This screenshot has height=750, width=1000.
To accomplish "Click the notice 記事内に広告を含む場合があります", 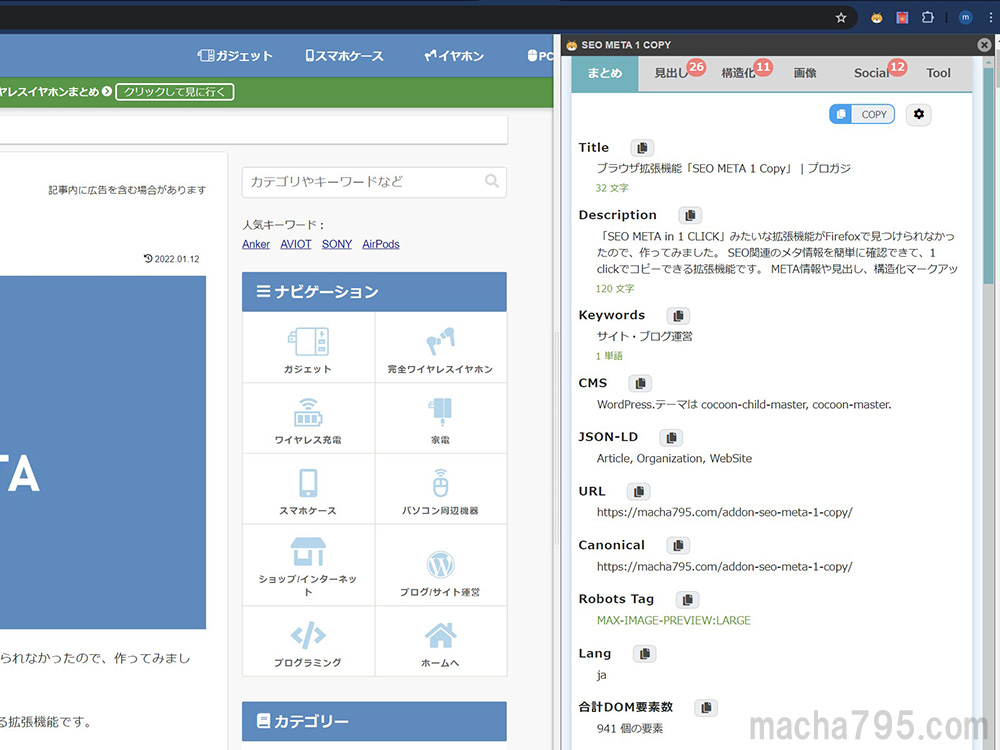I will pos(127,190).
